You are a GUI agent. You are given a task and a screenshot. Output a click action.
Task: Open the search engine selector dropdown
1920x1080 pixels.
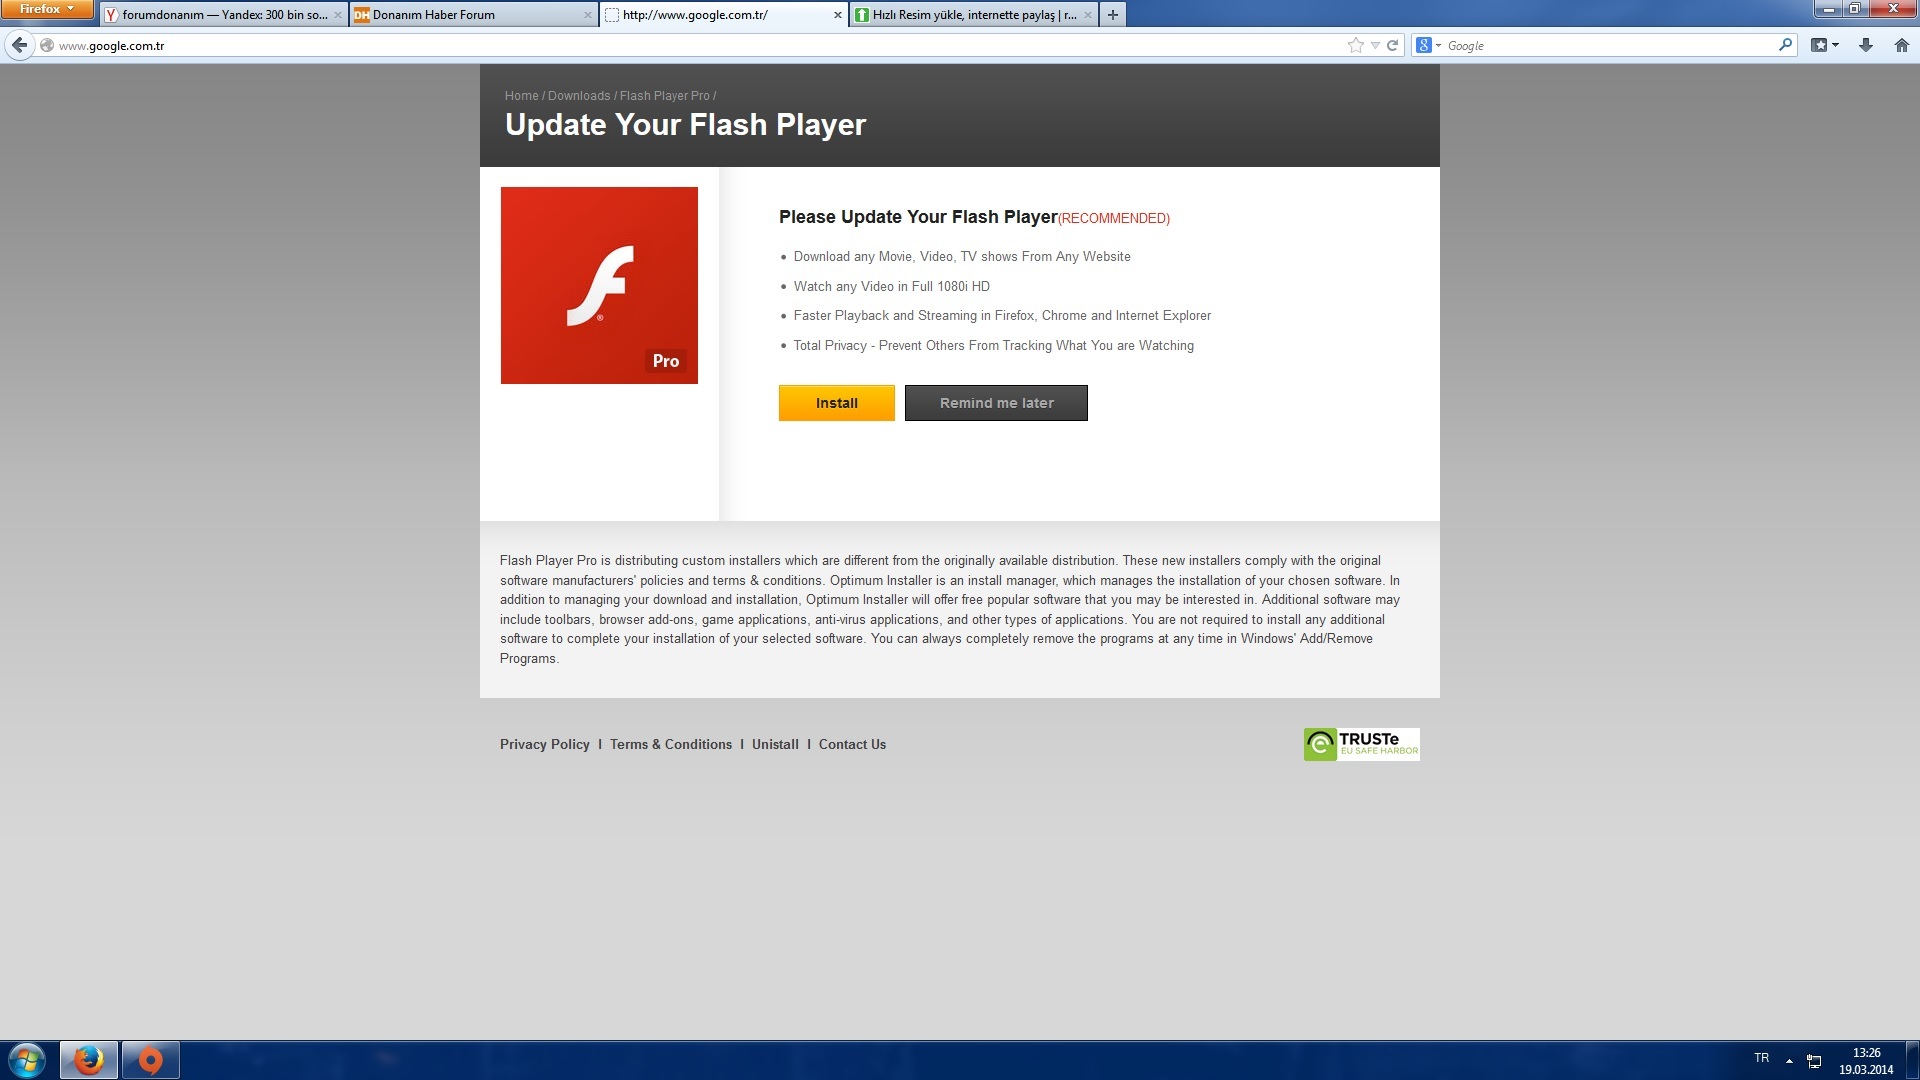tap(1428, 45)
